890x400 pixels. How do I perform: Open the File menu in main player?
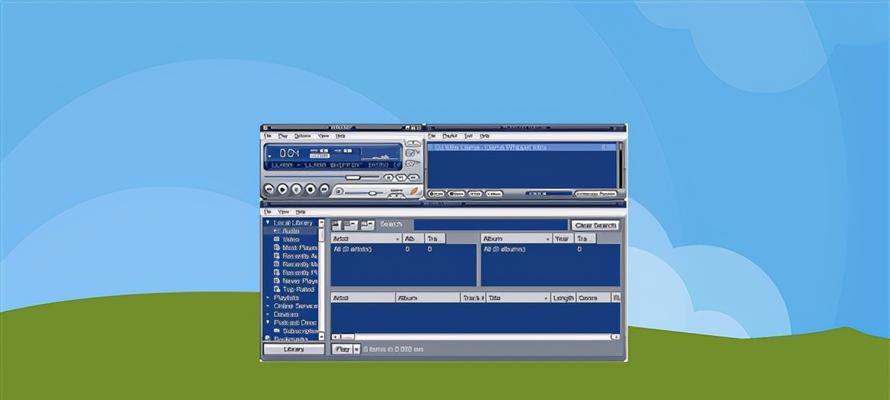coord(267,136)
